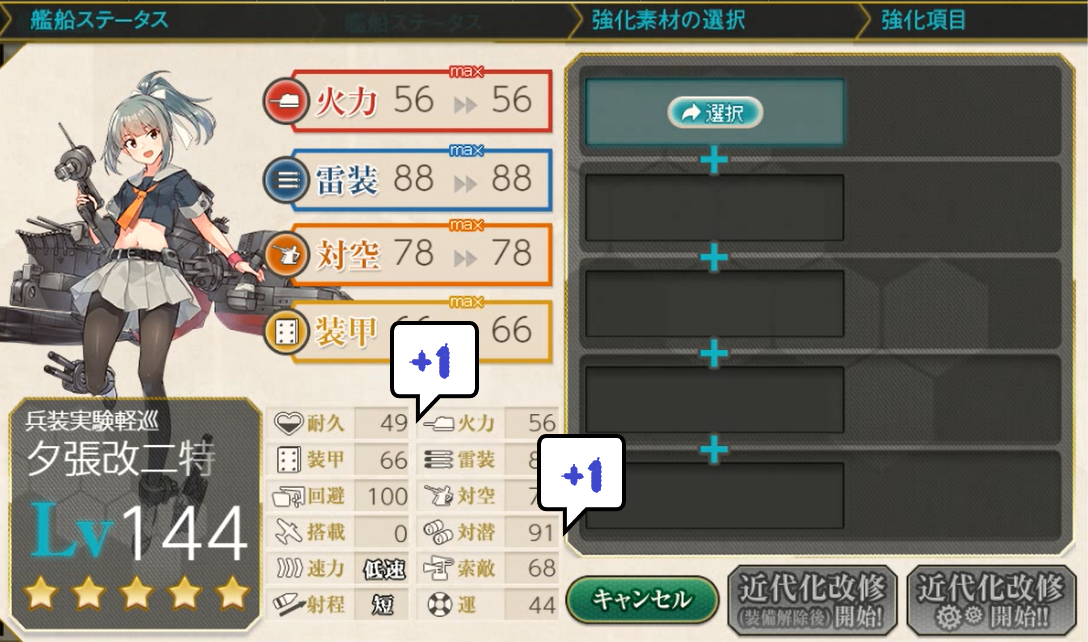This screenshot has height=642, width=1088.
Task: Open the 強化素材の選択 header tab
Action: pos(668,19)
